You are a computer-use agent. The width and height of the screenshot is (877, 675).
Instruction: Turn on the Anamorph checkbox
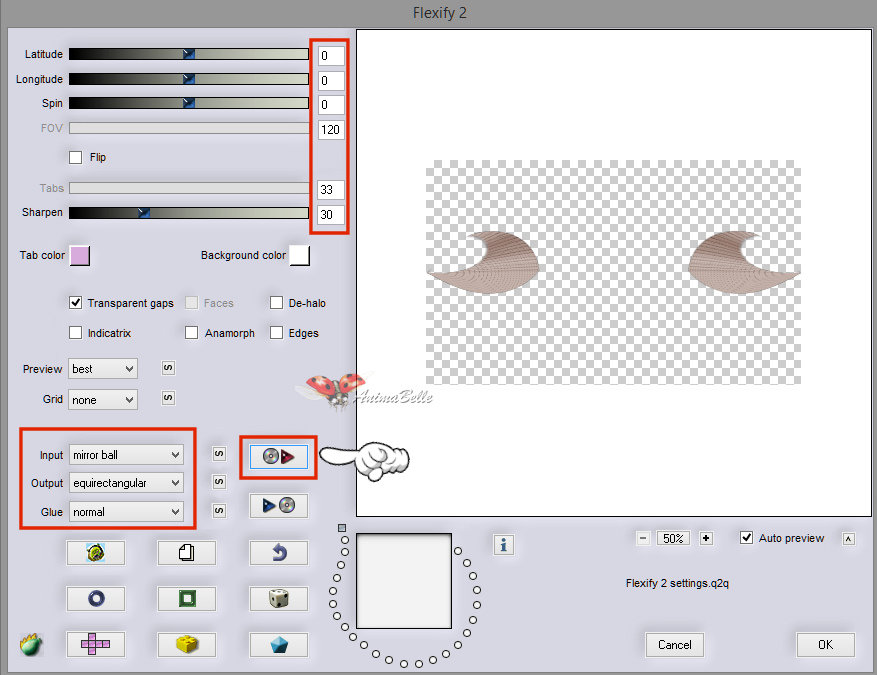point(191,333)
